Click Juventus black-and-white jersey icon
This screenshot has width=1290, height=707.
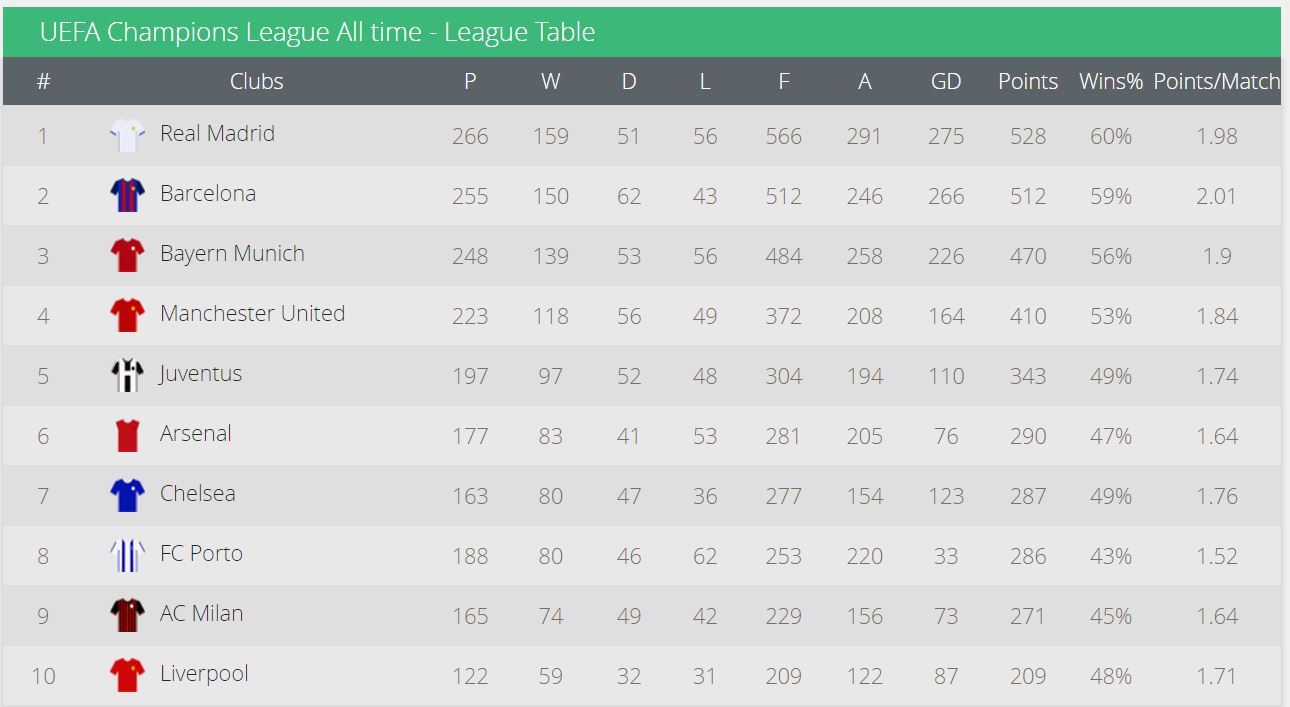click(127, 375)
